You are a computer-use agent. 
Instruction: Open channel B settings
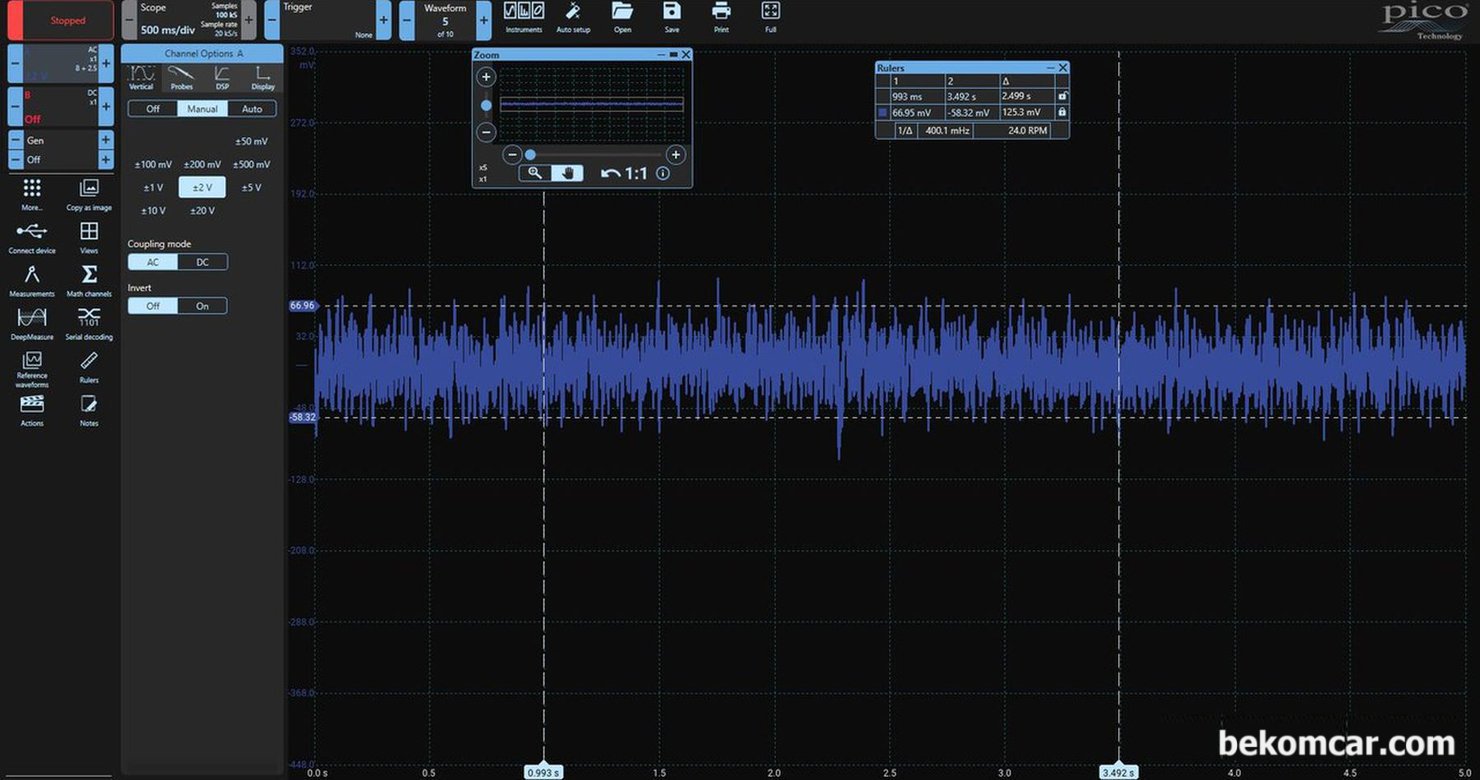click(60, 106)
